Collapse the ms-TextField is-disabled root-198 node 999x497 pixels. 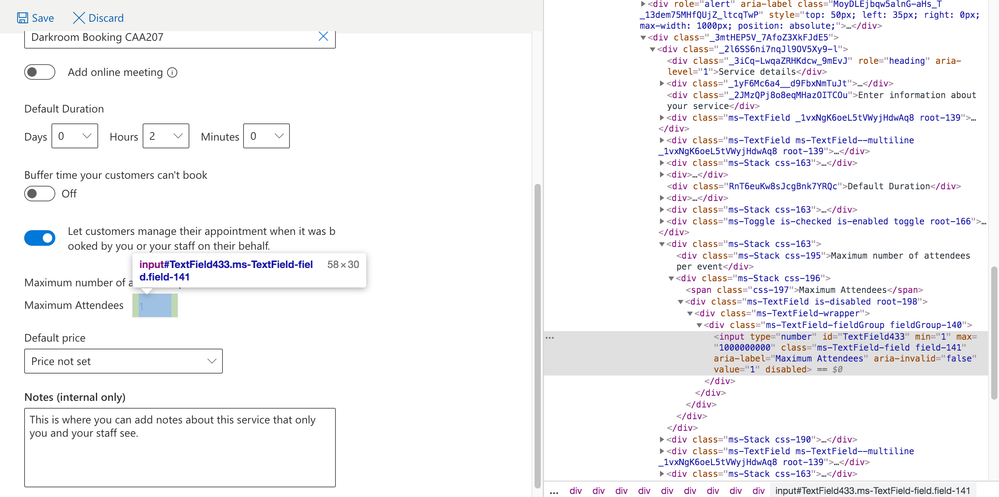coord(680,301)
